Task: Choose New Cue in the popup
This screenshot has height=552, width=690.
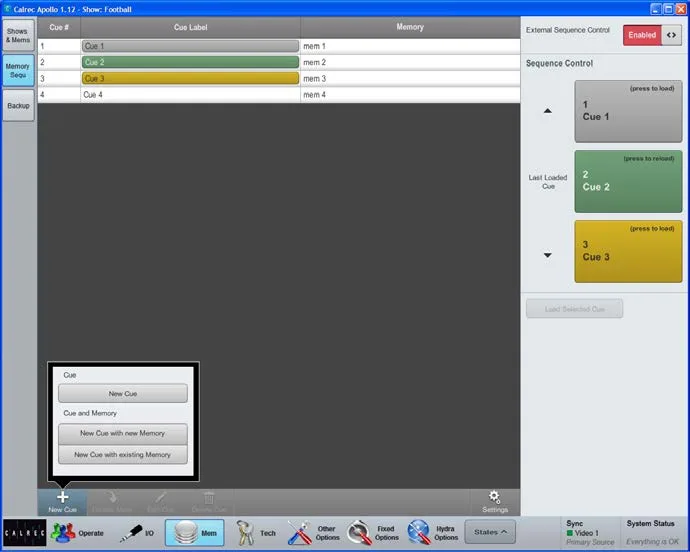Action: coord(123,394)
